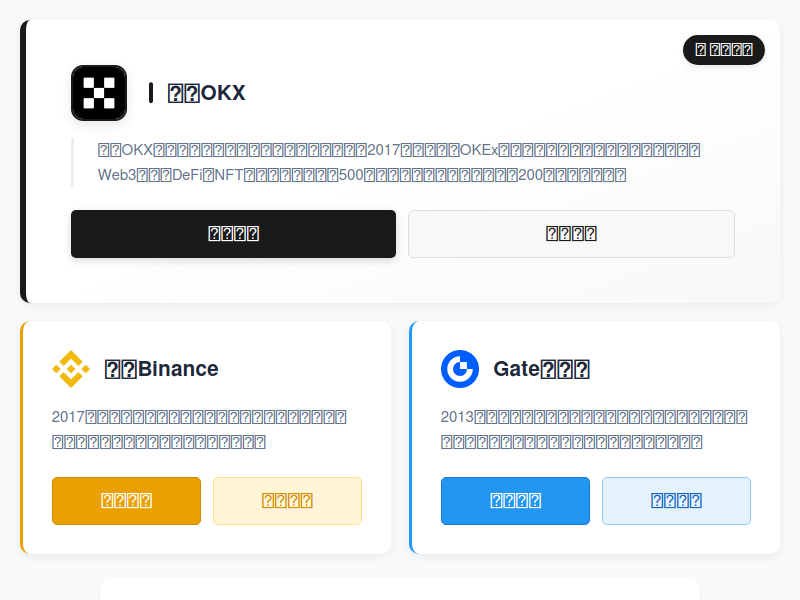Screen dimensions: 800x600
Task: Click the Gate blue circular logo
Action: tap(460, 369)
